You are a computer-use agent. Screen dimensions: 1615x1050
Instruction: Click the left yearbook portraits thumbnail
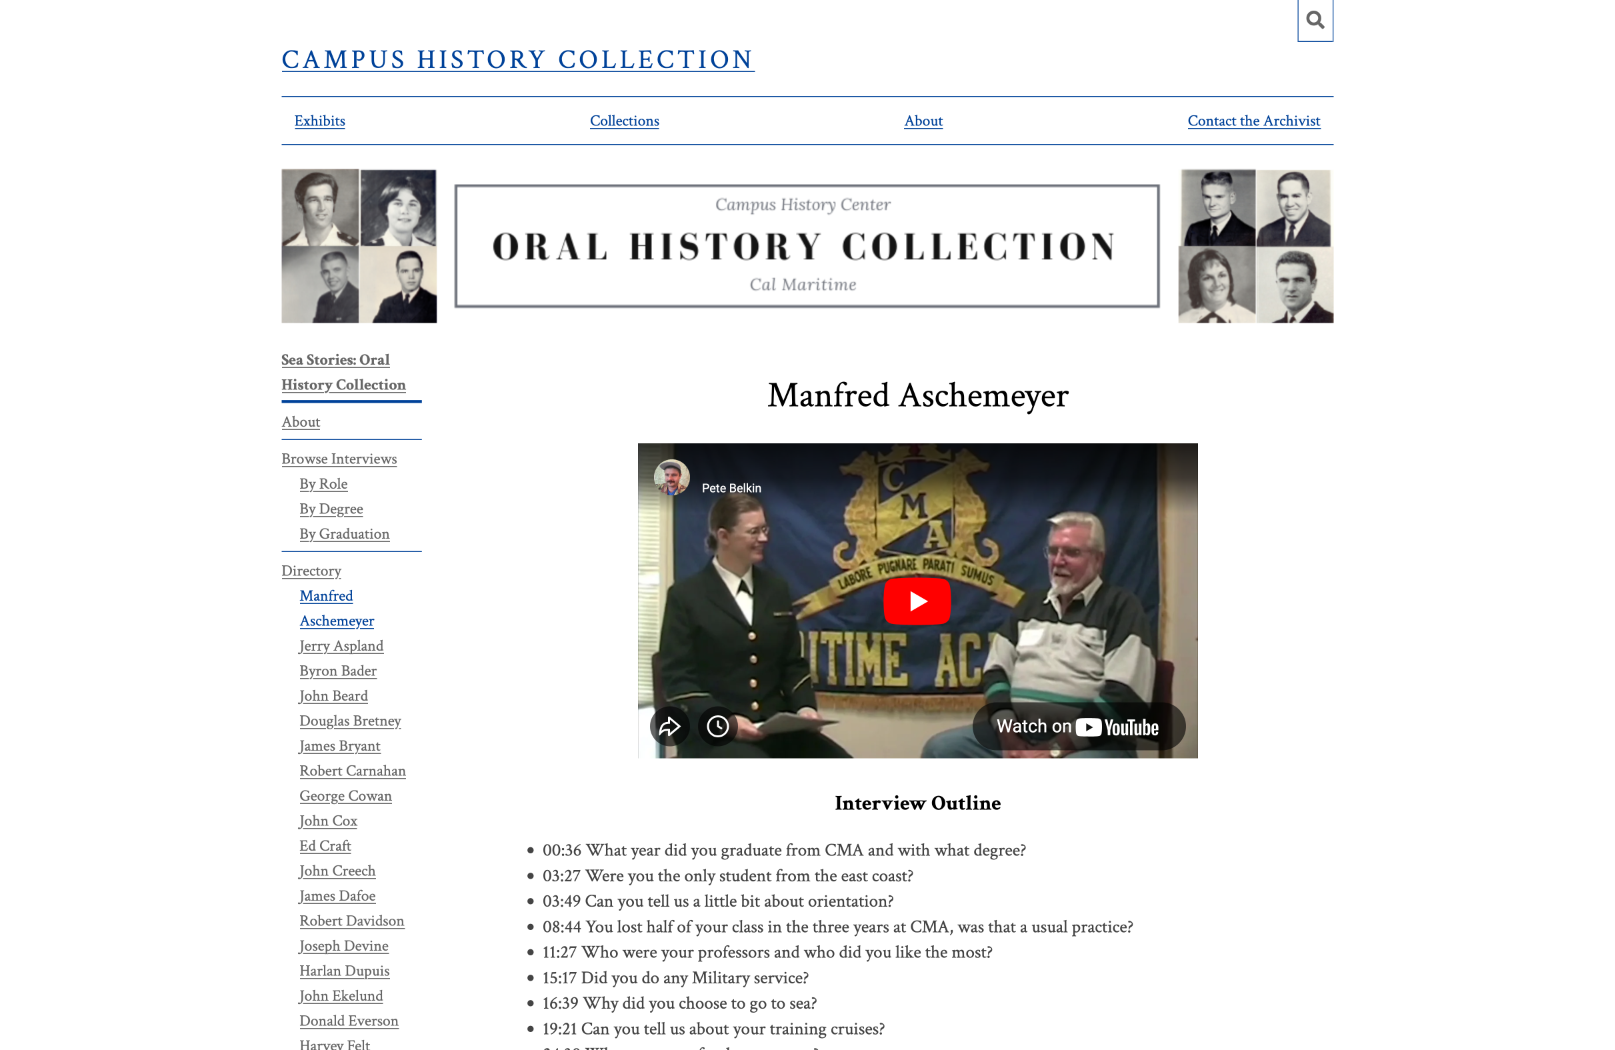[359, 246]
